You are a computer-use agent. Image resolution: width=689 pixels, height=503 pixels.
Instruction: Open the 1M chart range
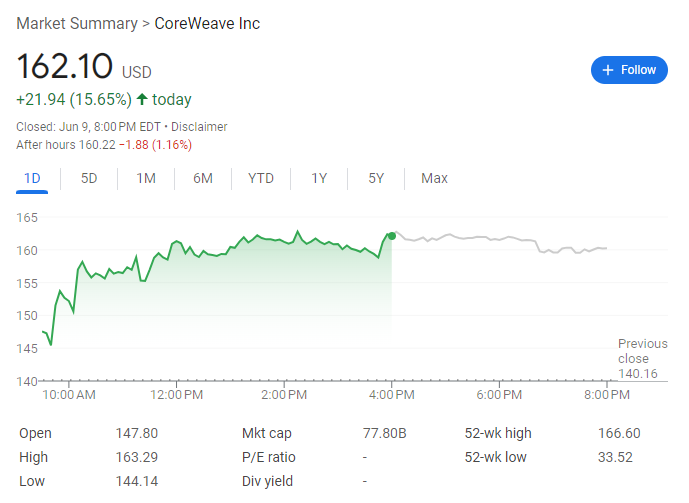tap(146, 178)
